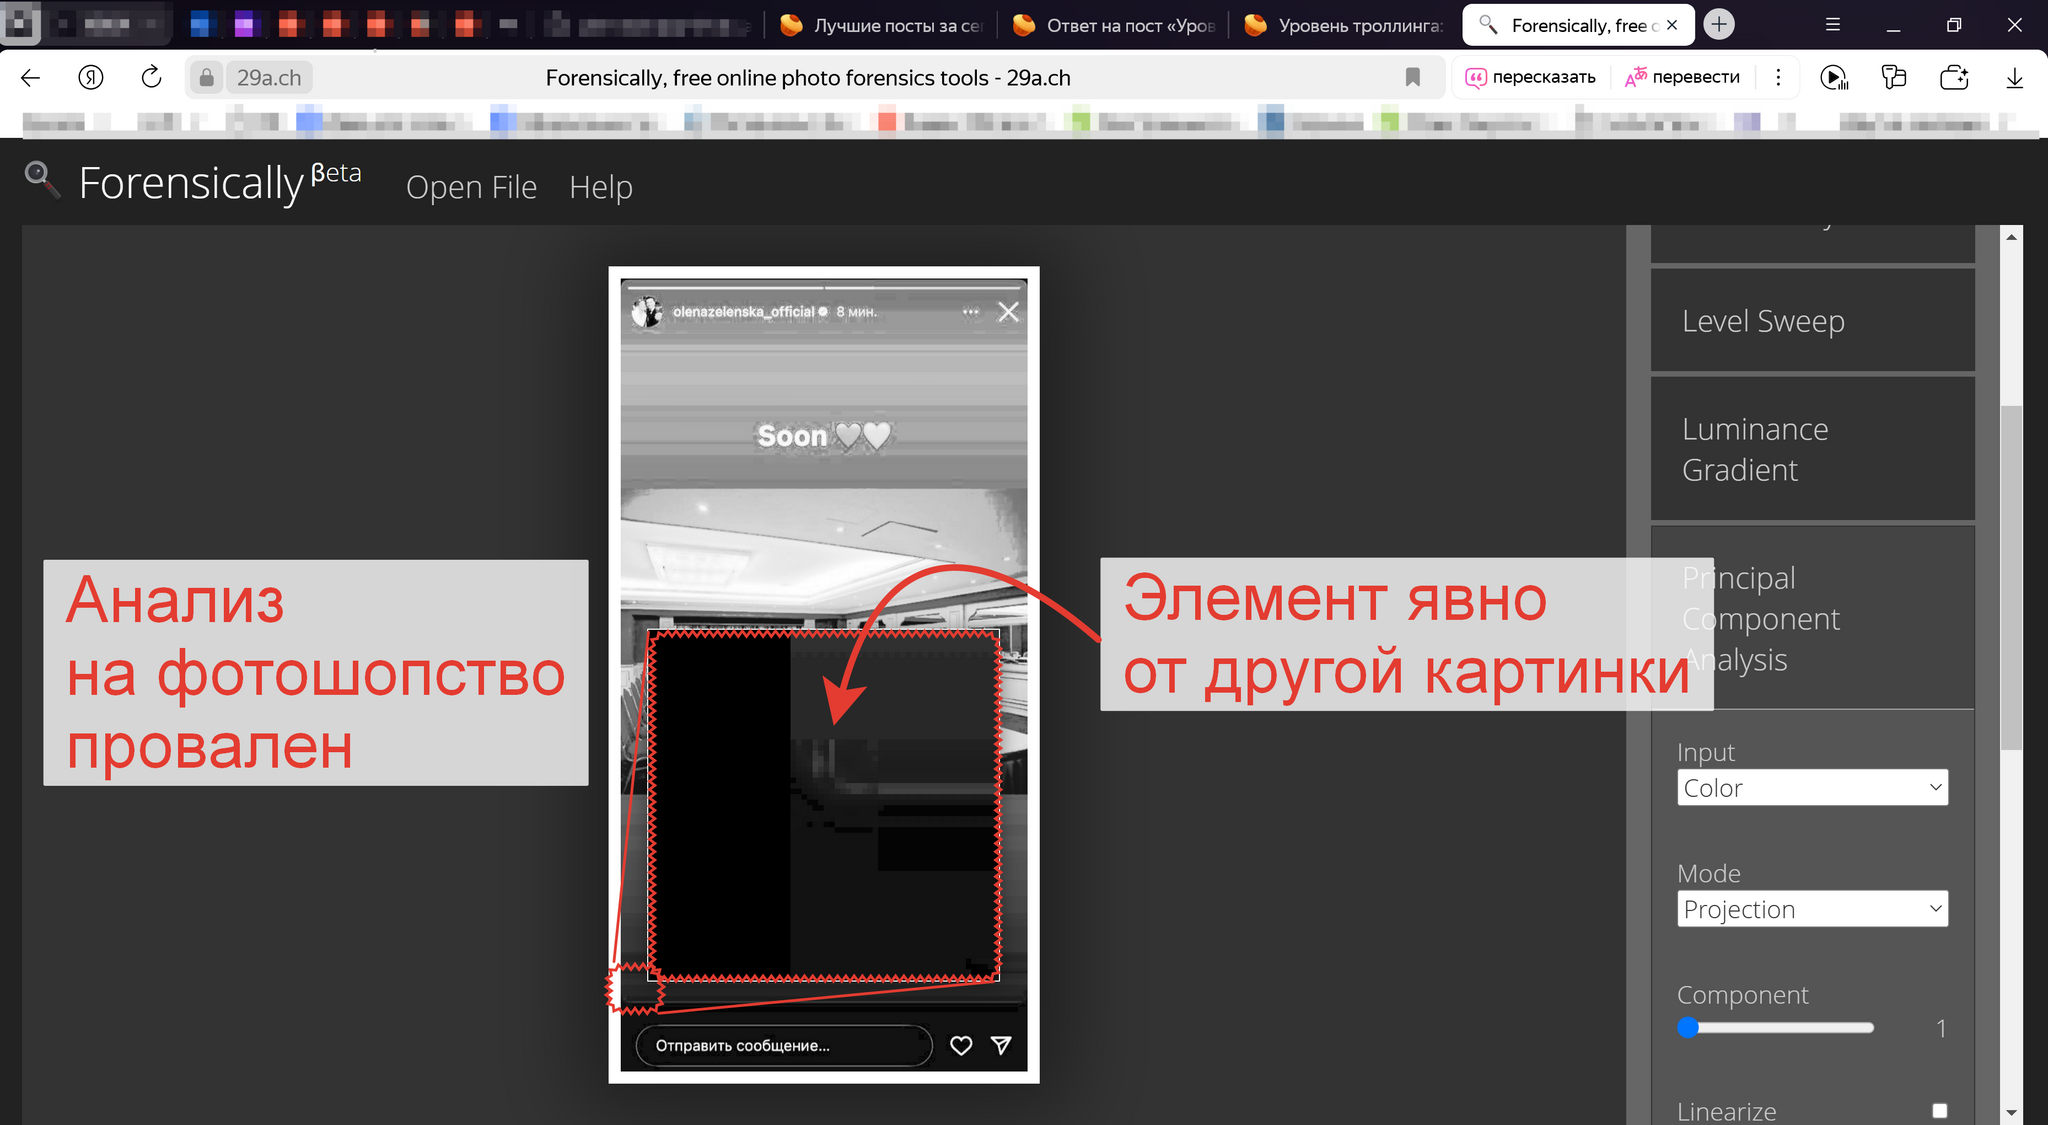
Task: Bookmark page with bookmark icon
Action: tap(1412, 77)
